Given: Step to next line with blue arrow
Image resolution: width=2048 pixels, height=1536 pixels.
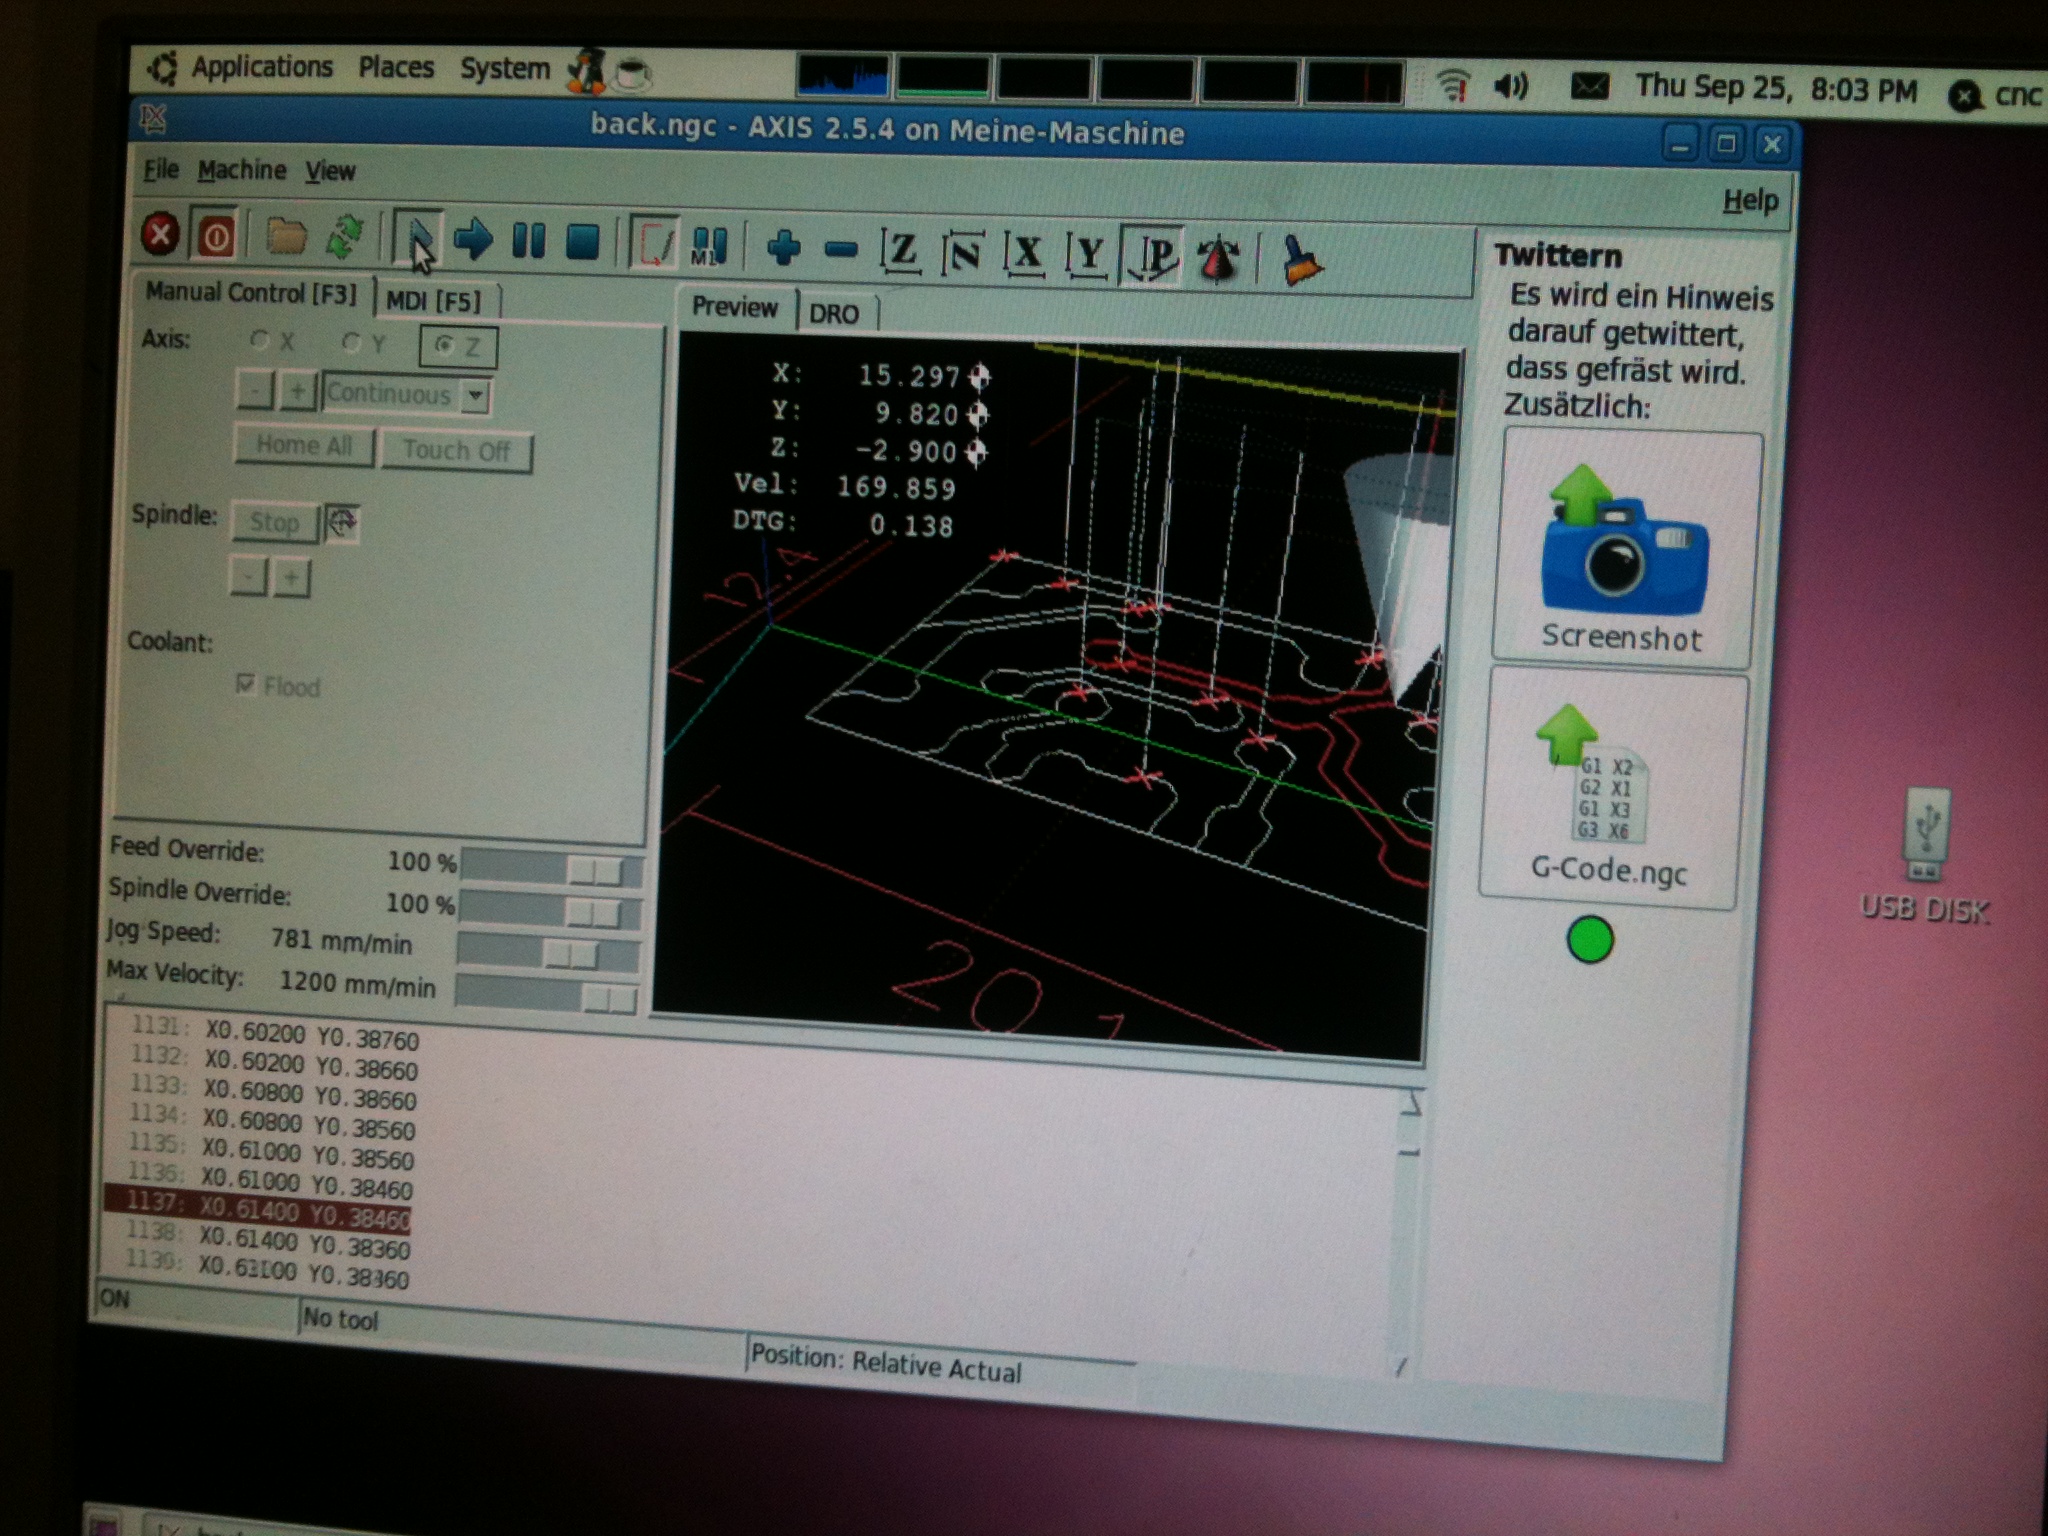Looking at the screenshot, I should point(473,240).
